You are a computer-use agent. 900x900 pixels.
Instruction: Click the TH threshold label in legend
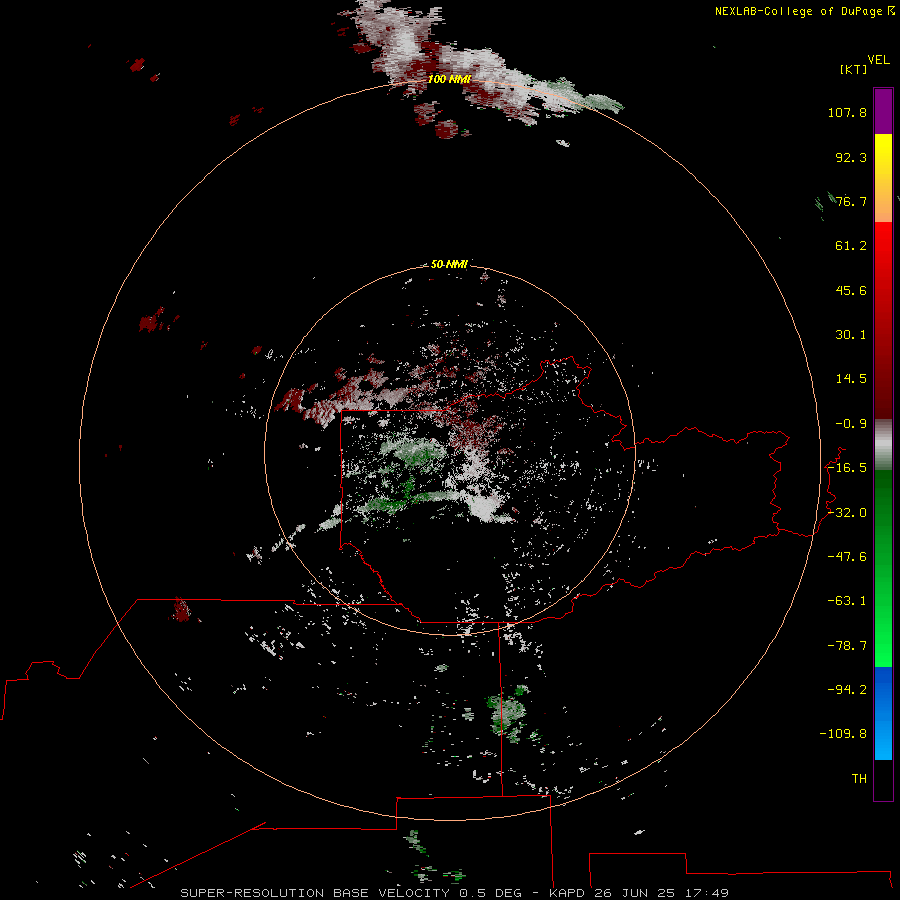[x=859, y=779]
